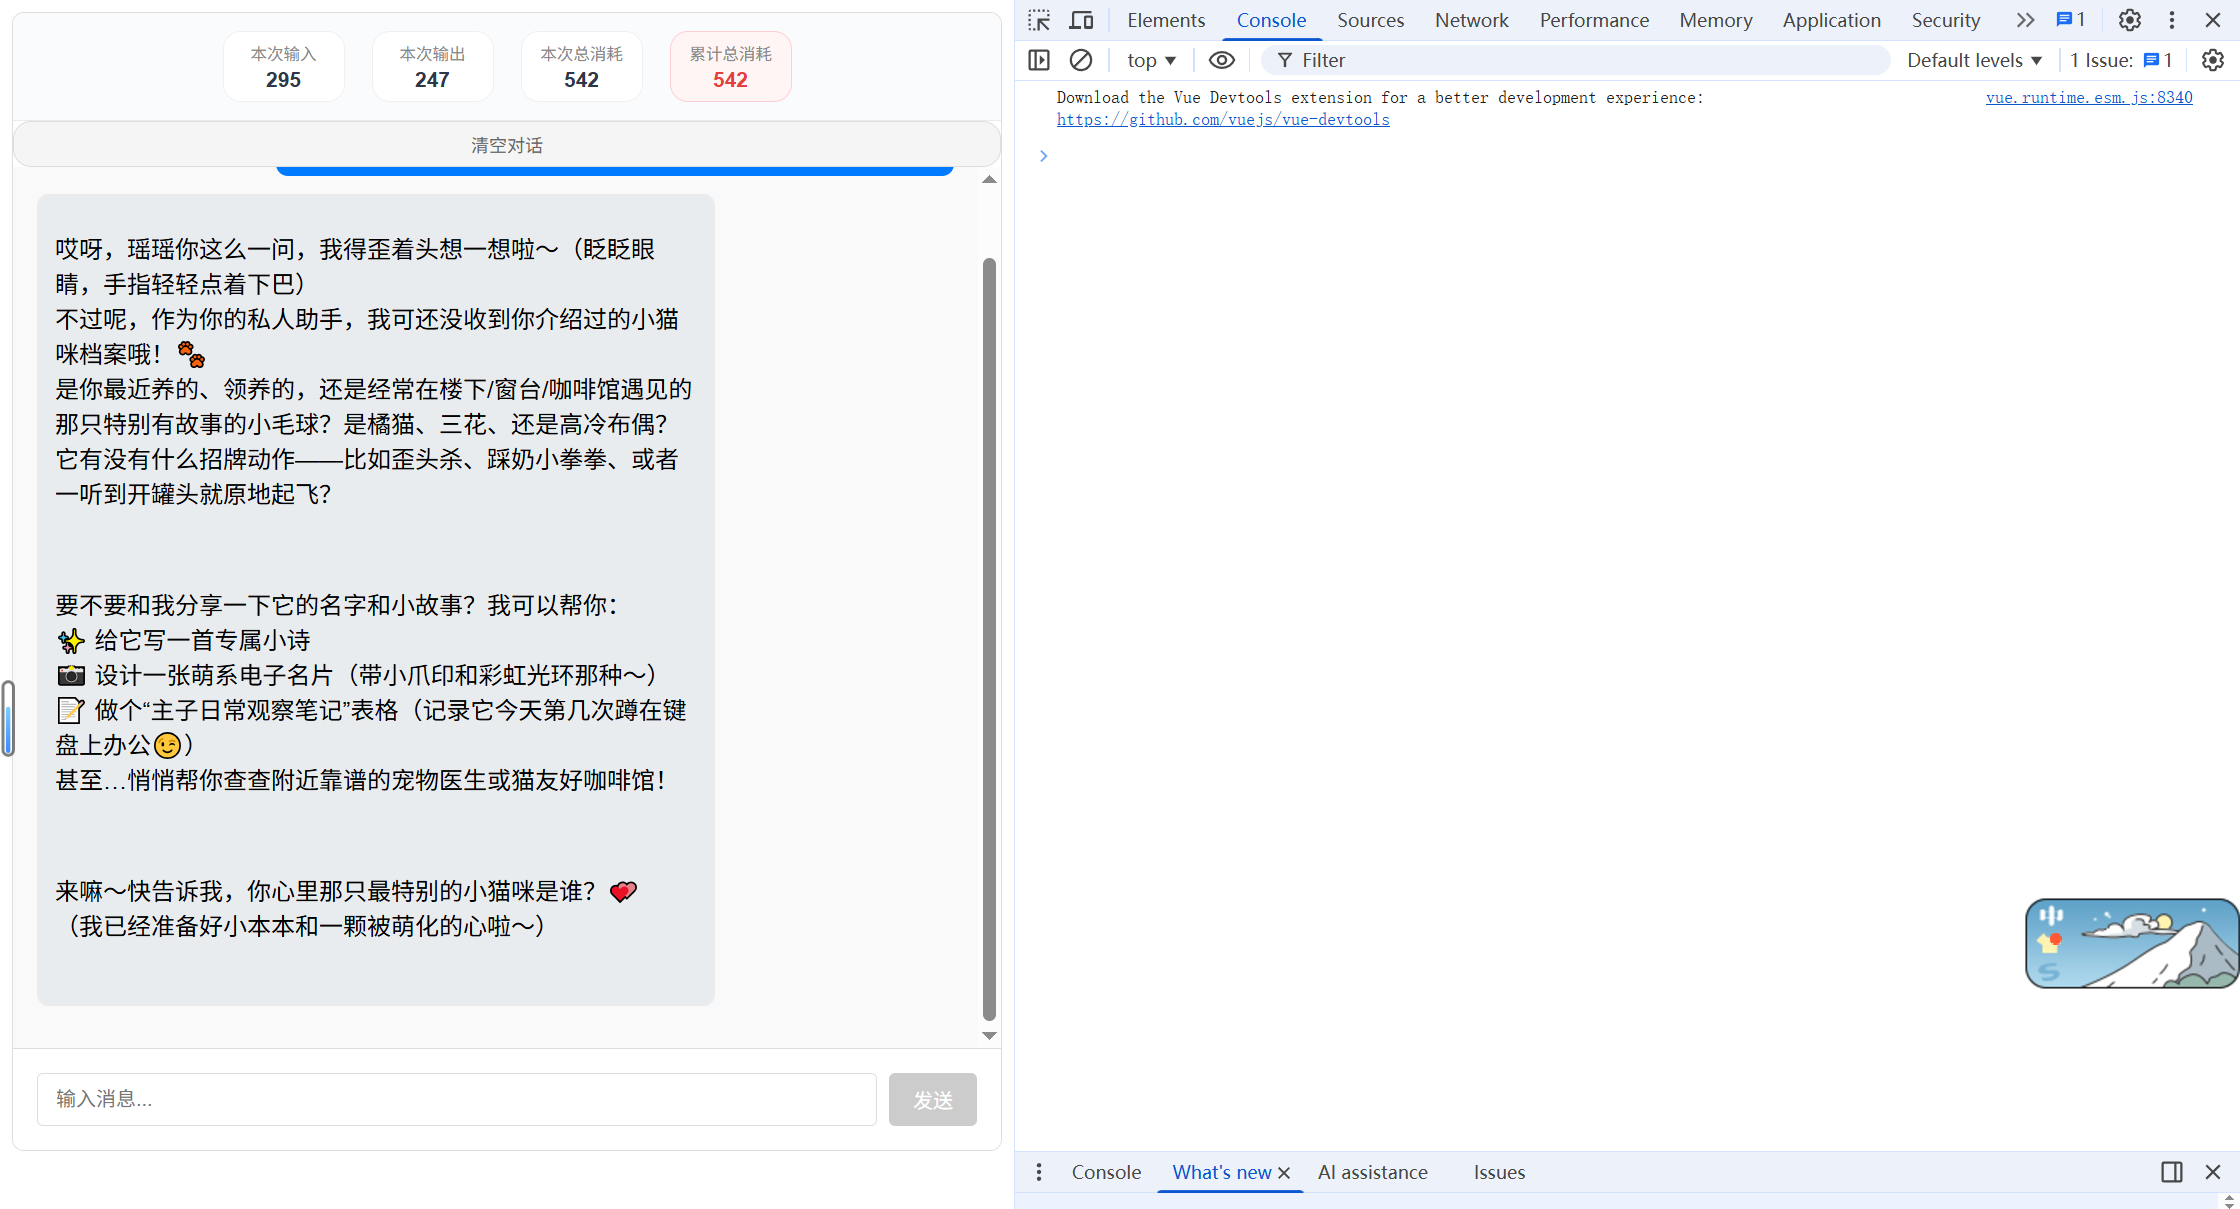Viewport: 2240px width, 1209px height.
Task: Open the DevTools three-dot customize menu
Action: 2172,20
